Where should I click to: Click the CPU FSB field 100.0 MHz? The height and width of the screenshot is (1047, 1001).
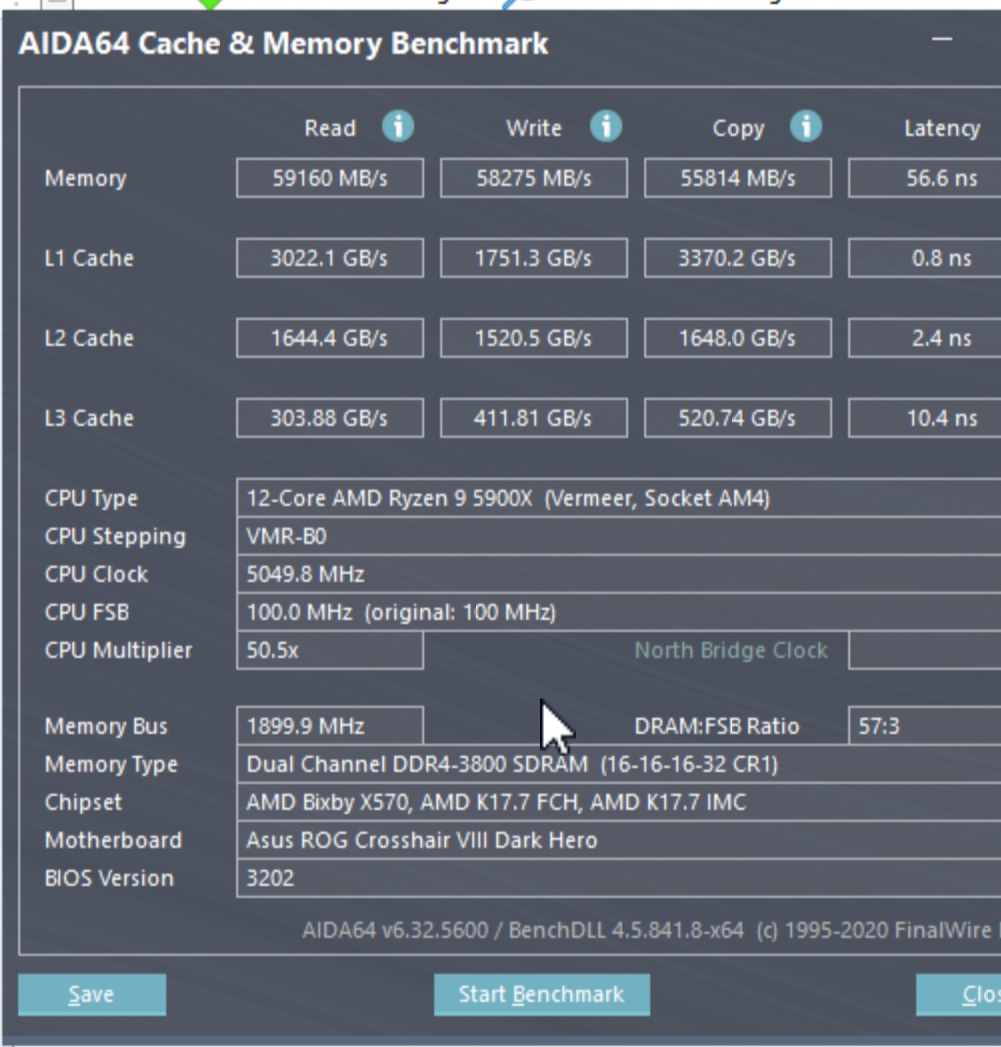tap(619, 612)
